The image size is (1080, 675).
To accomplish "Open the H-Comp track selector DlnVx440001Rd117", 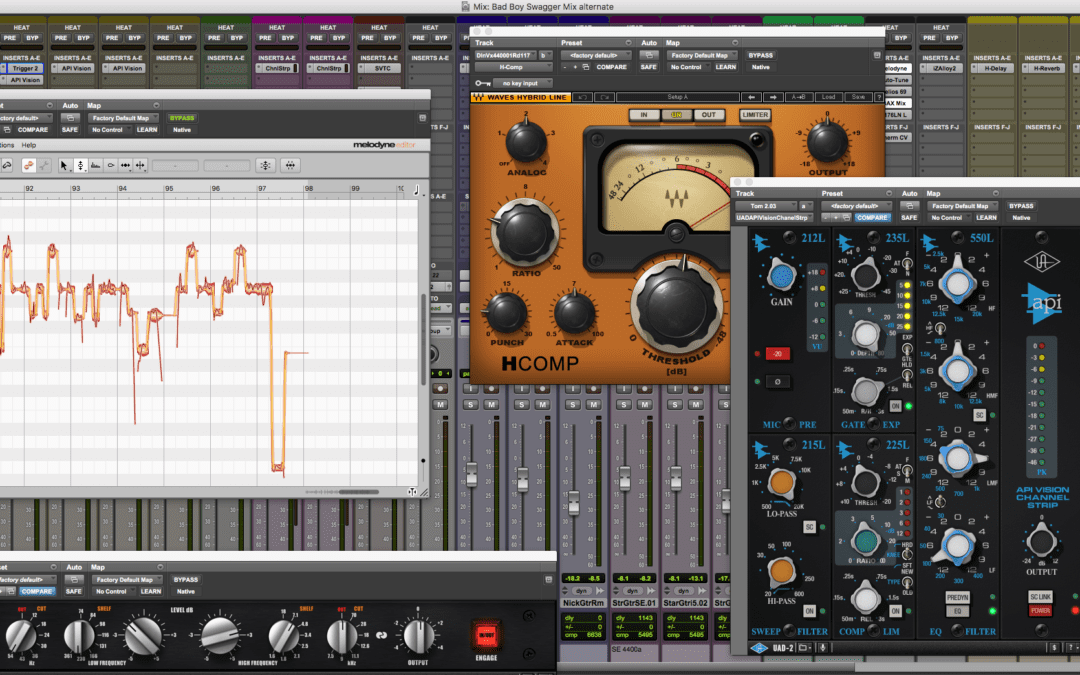I will [506, 55].
